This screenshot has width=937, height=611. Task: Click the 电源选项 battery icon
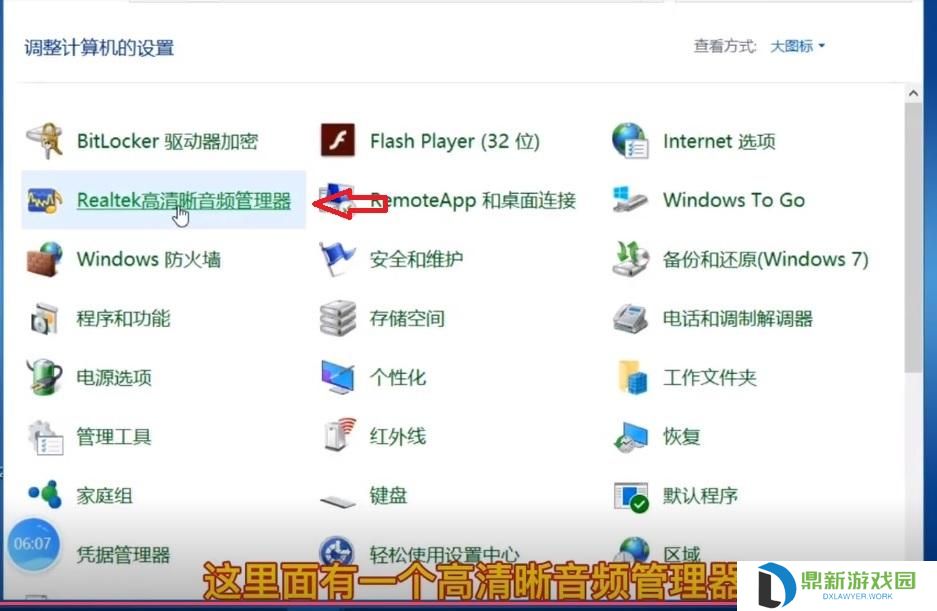coord(45,377)
